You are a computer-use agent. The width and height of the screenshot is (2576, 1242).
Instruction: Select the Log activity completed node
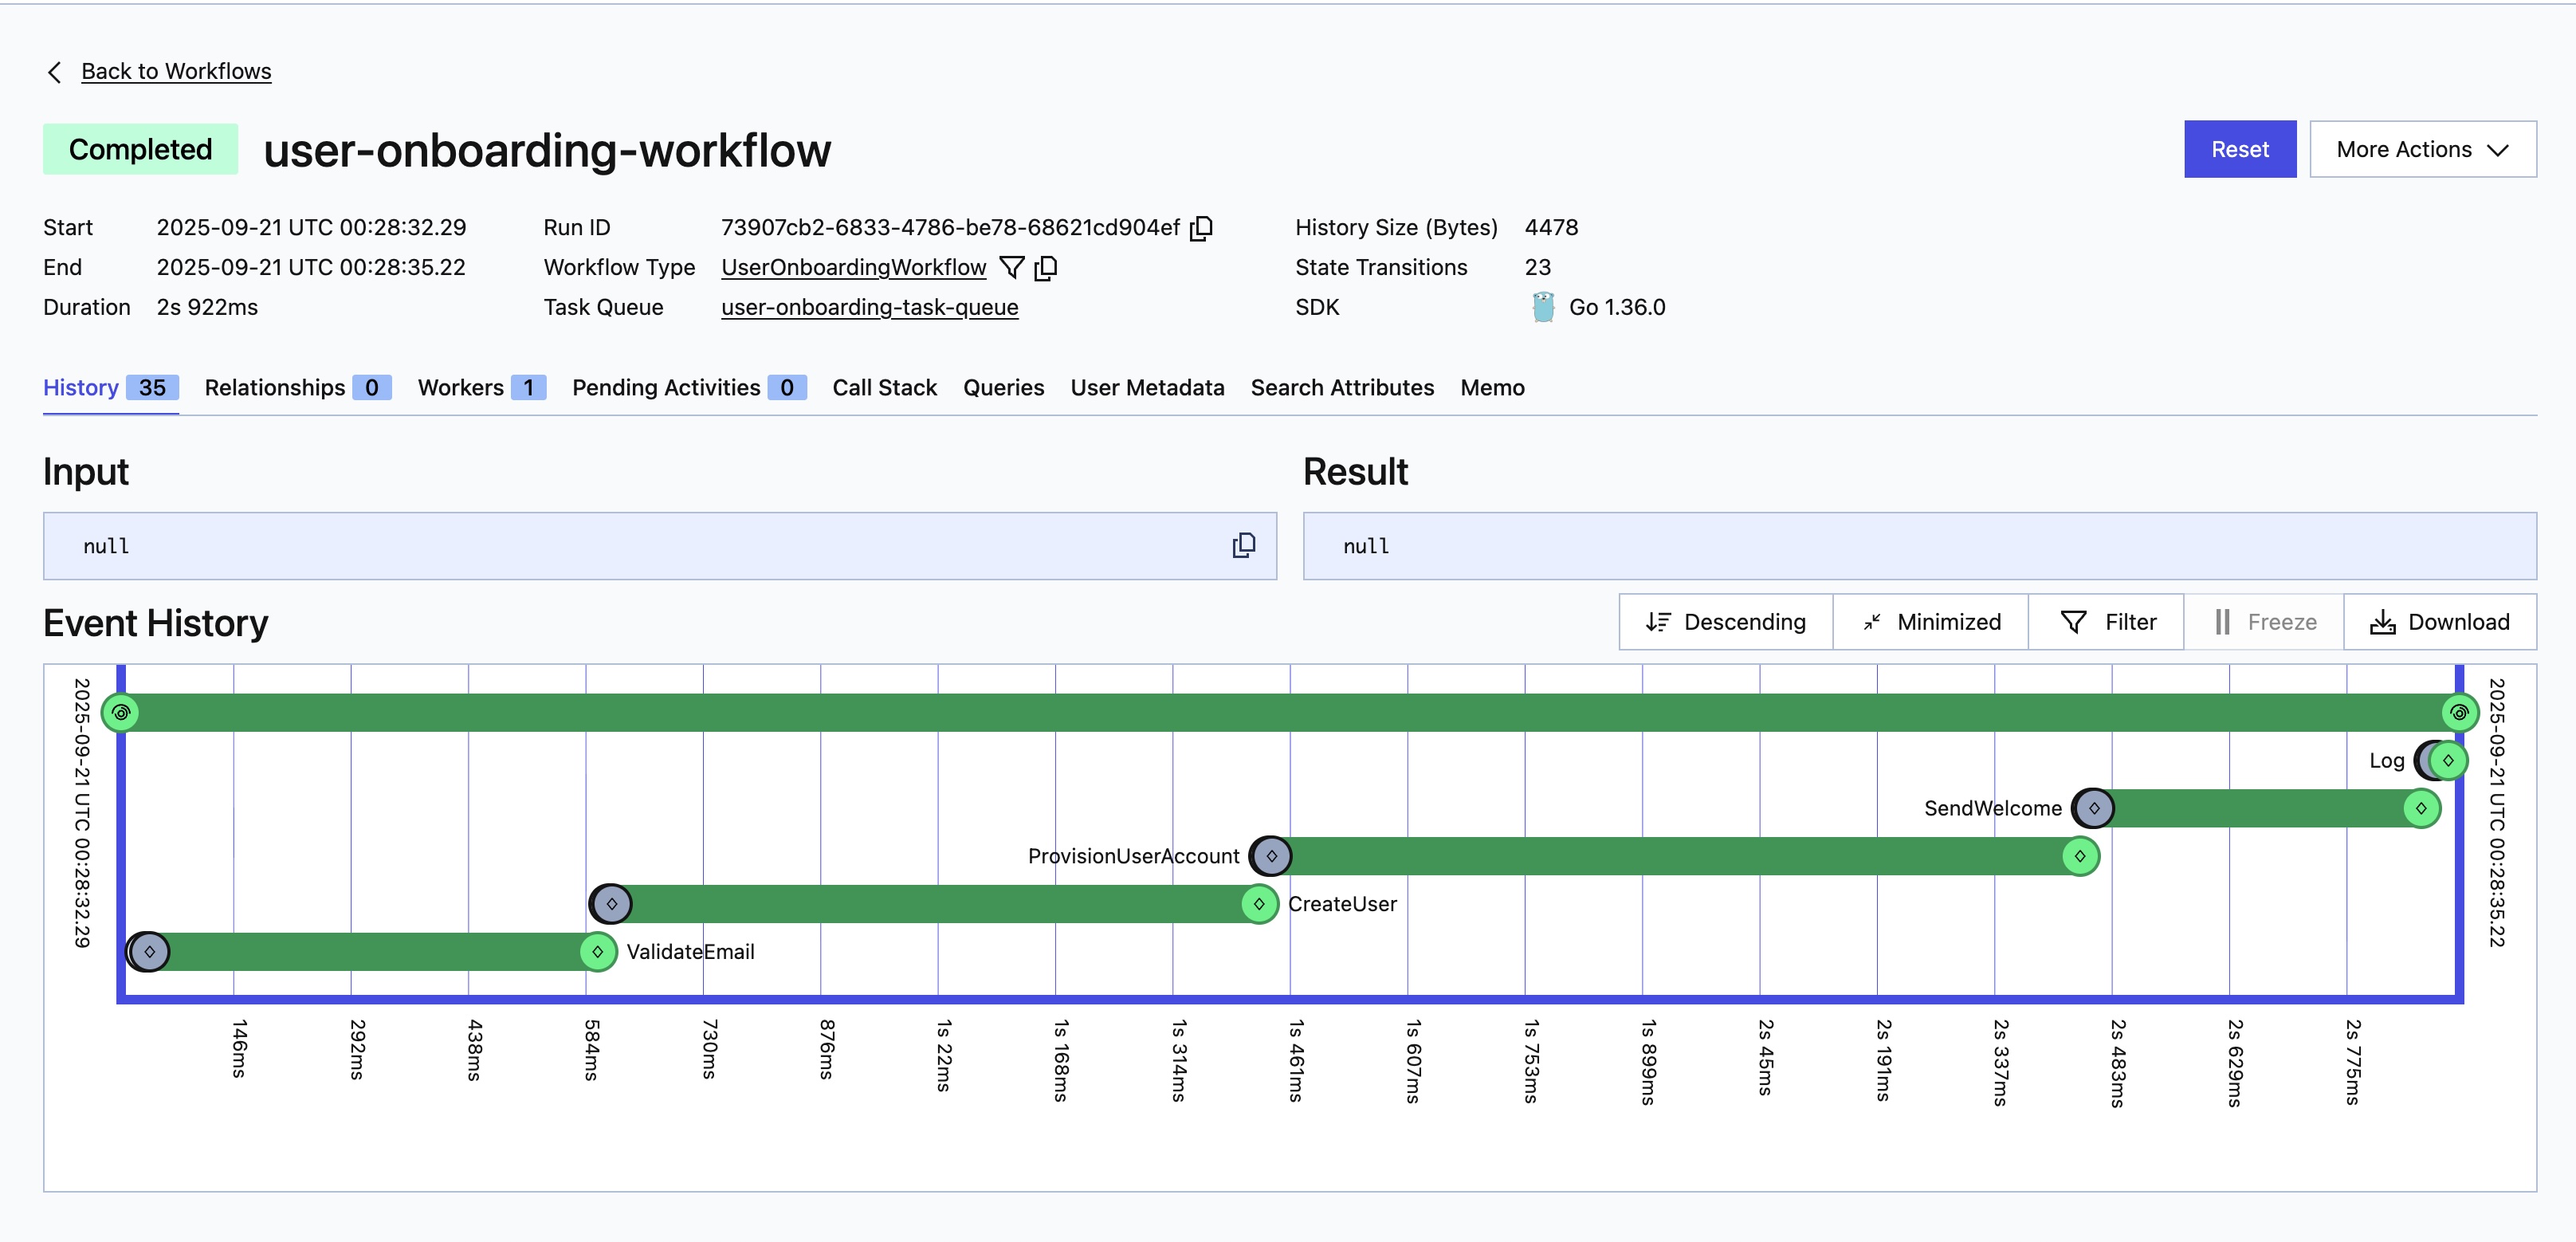pyautogui.click(x=2448, y=760)
